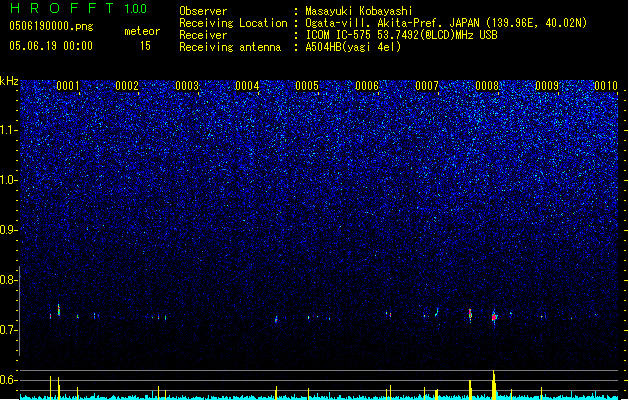629x400 pixels.
Task: Click the Observer label
Action: point(203,11)
